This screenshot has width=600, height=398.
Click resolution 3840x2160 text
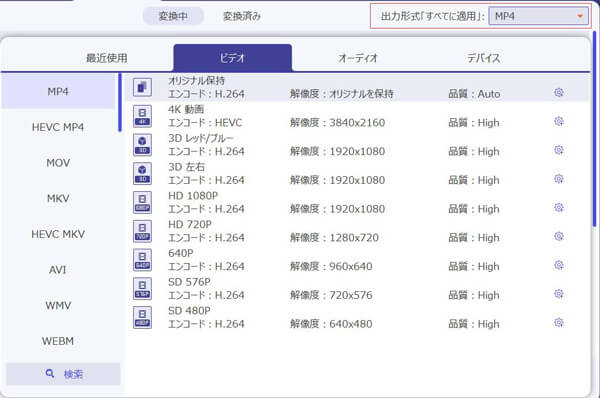357,123
